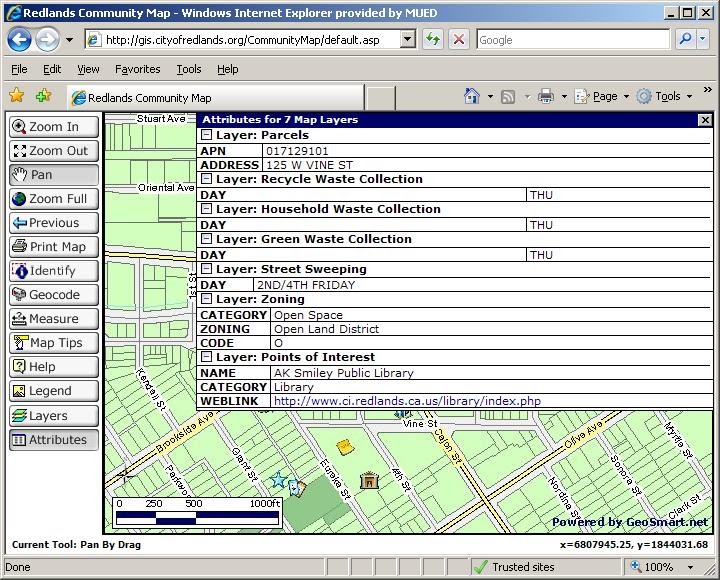Open the Help menu

pyautogui.click(x=227, y=69)
